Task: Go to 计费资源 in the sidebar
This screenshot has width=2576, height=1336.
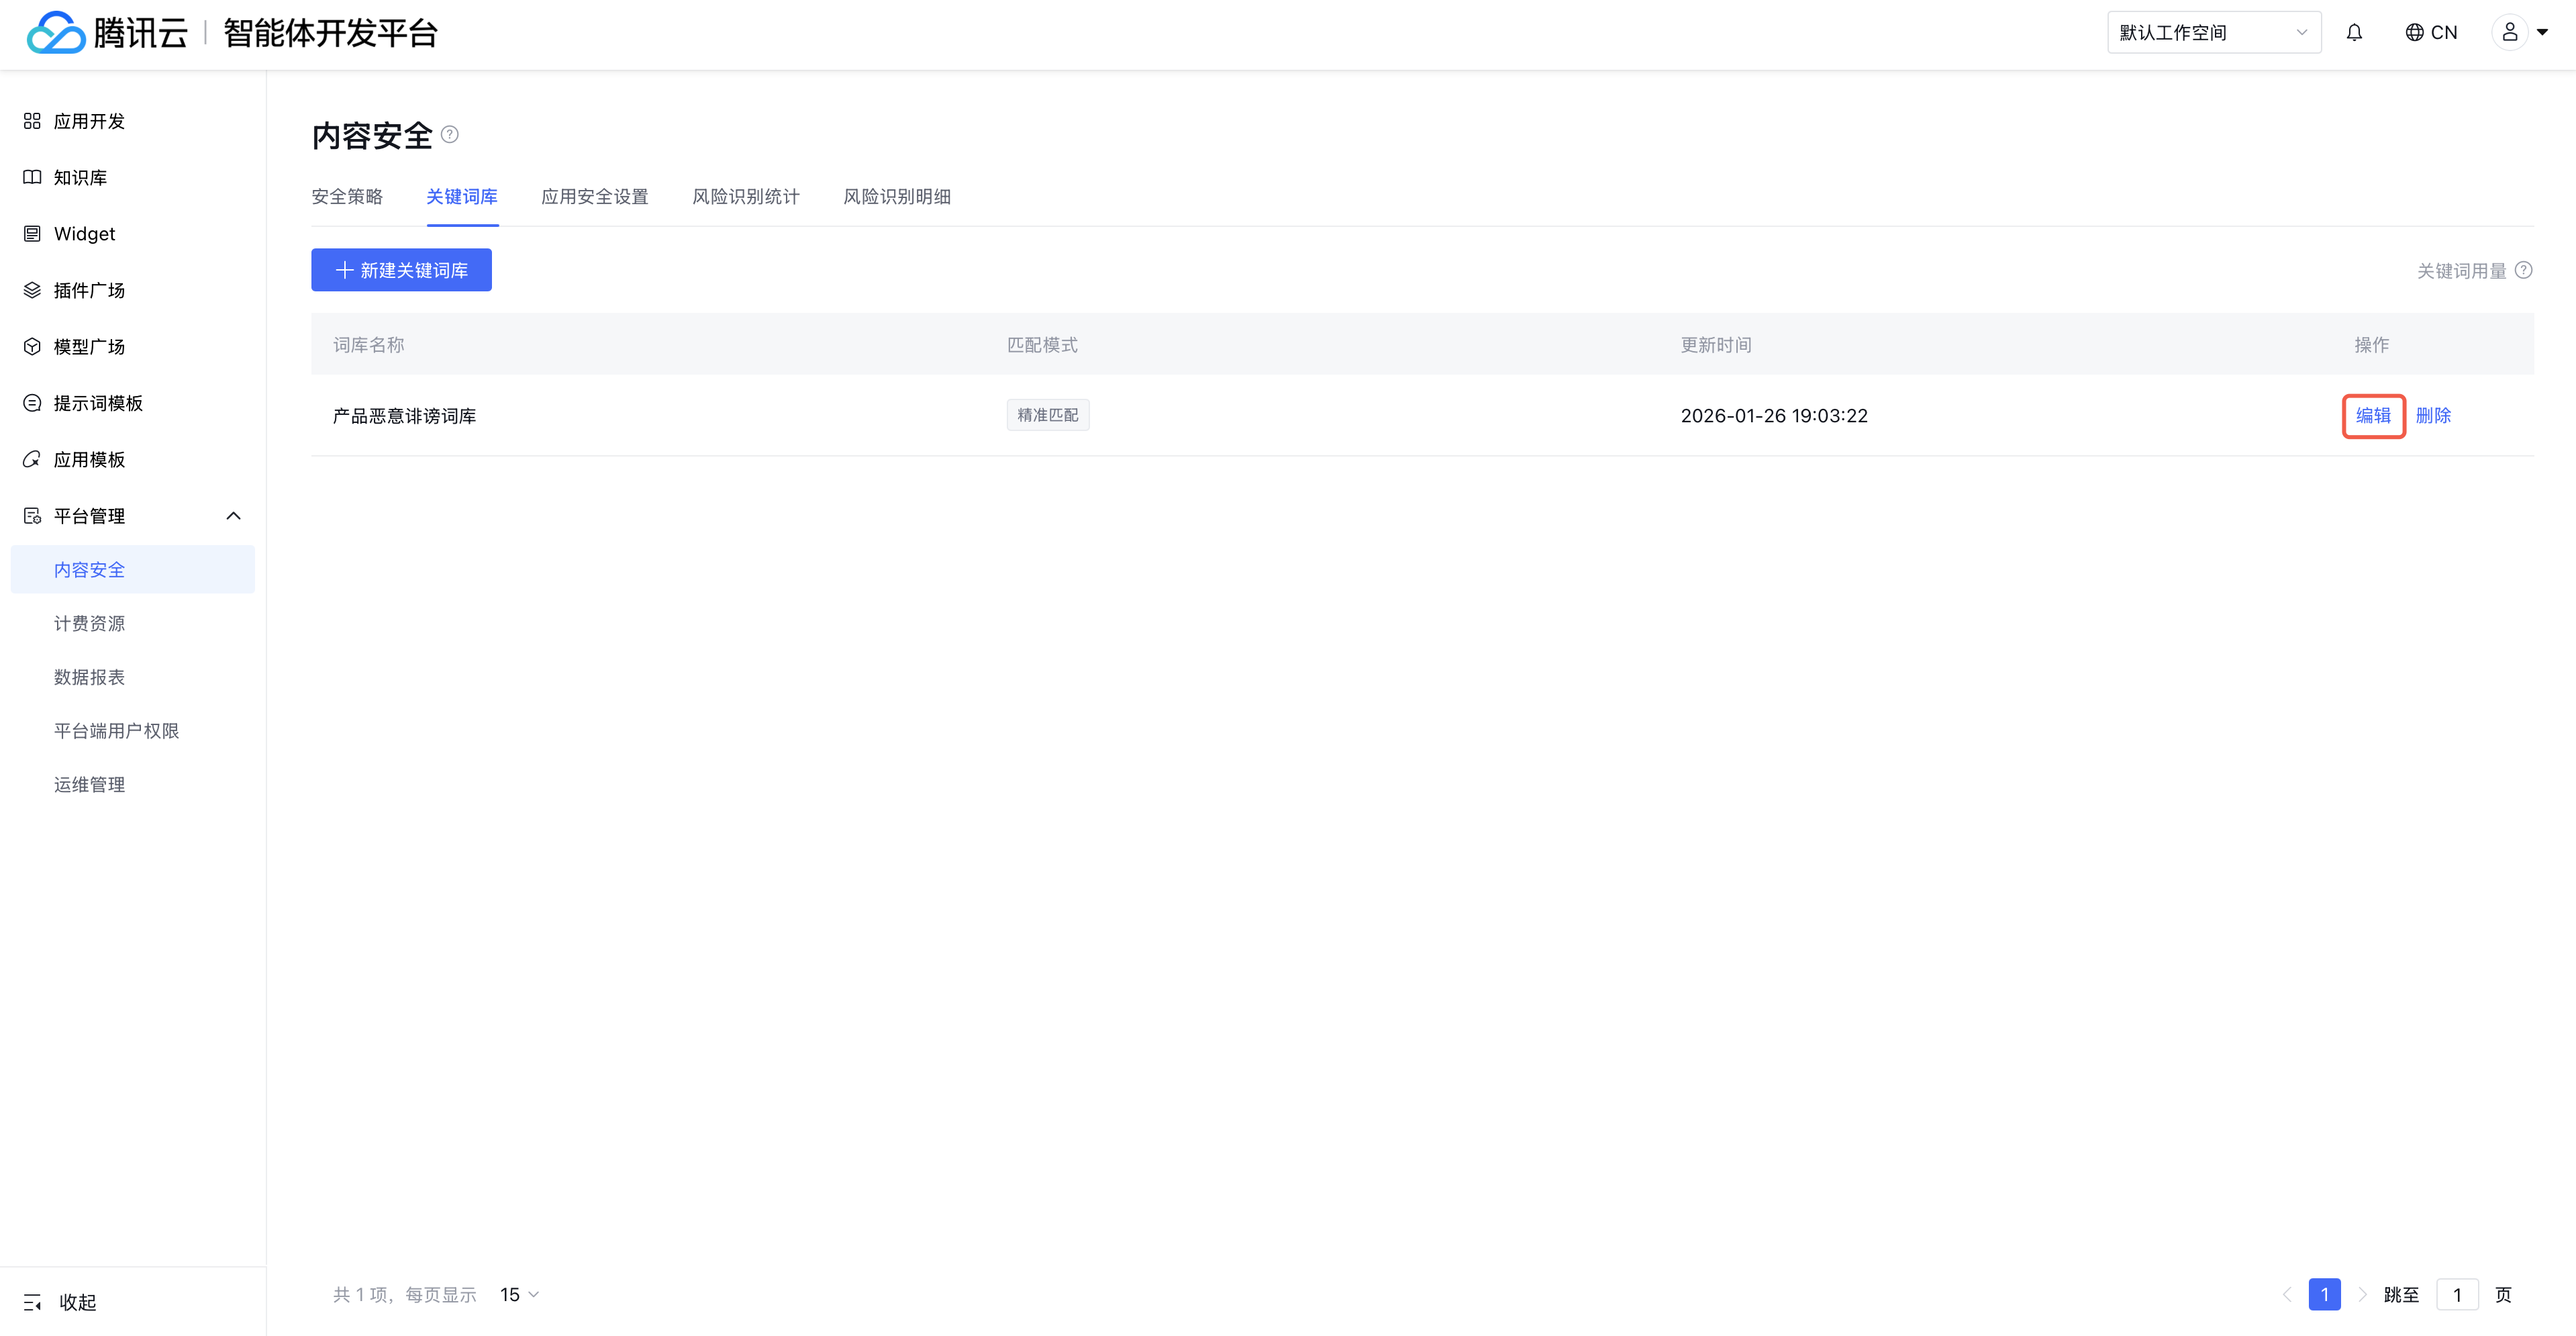Action: [90, 624]
